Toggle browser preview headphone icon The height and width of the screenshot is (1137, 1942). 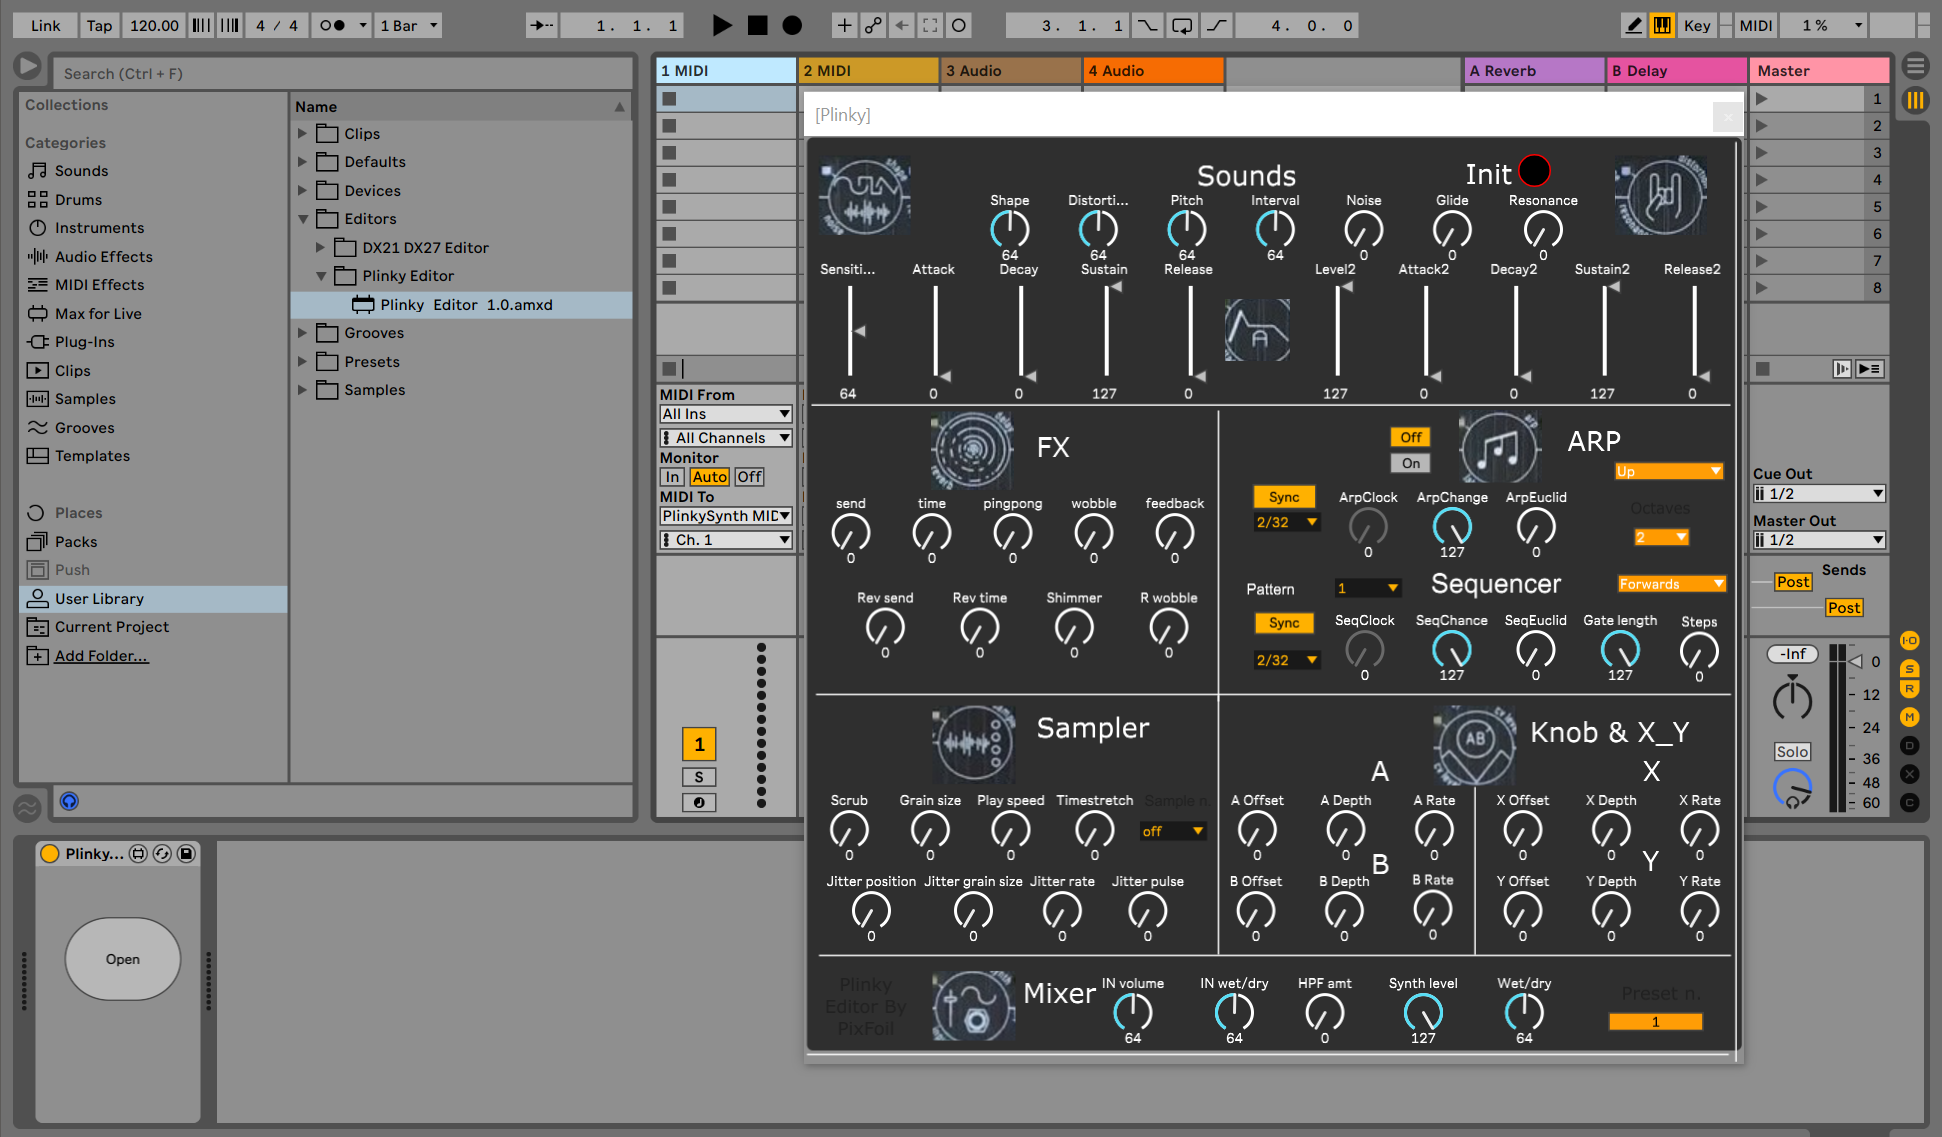coord(69,801)
